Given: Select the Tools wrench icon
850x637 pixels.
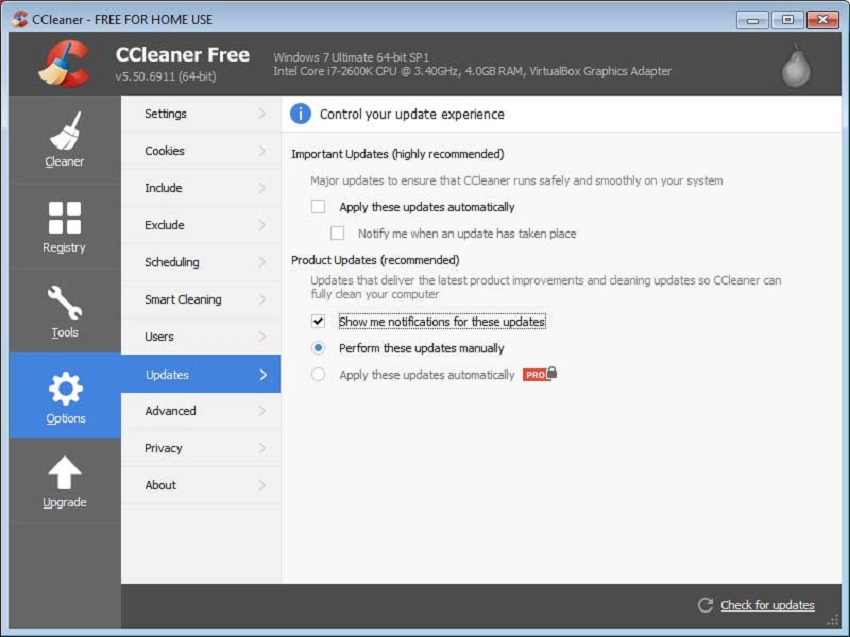Looking at the screenshot, I should pos(65,303).
